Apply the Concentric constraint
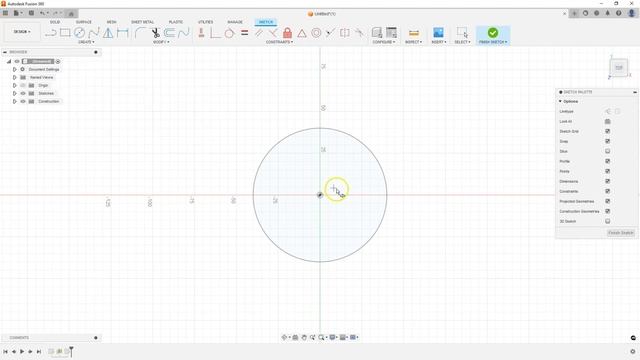 pyautogui.click(x=316, y=33)
